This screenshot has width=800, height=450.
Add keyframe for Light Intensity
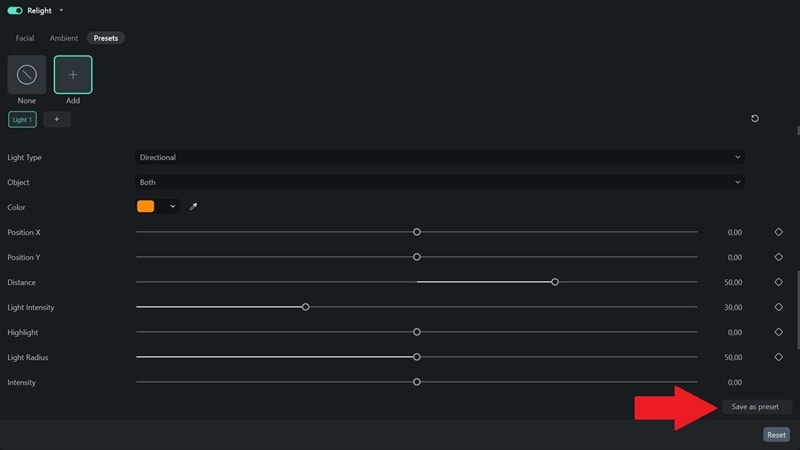tap(779, 307)
